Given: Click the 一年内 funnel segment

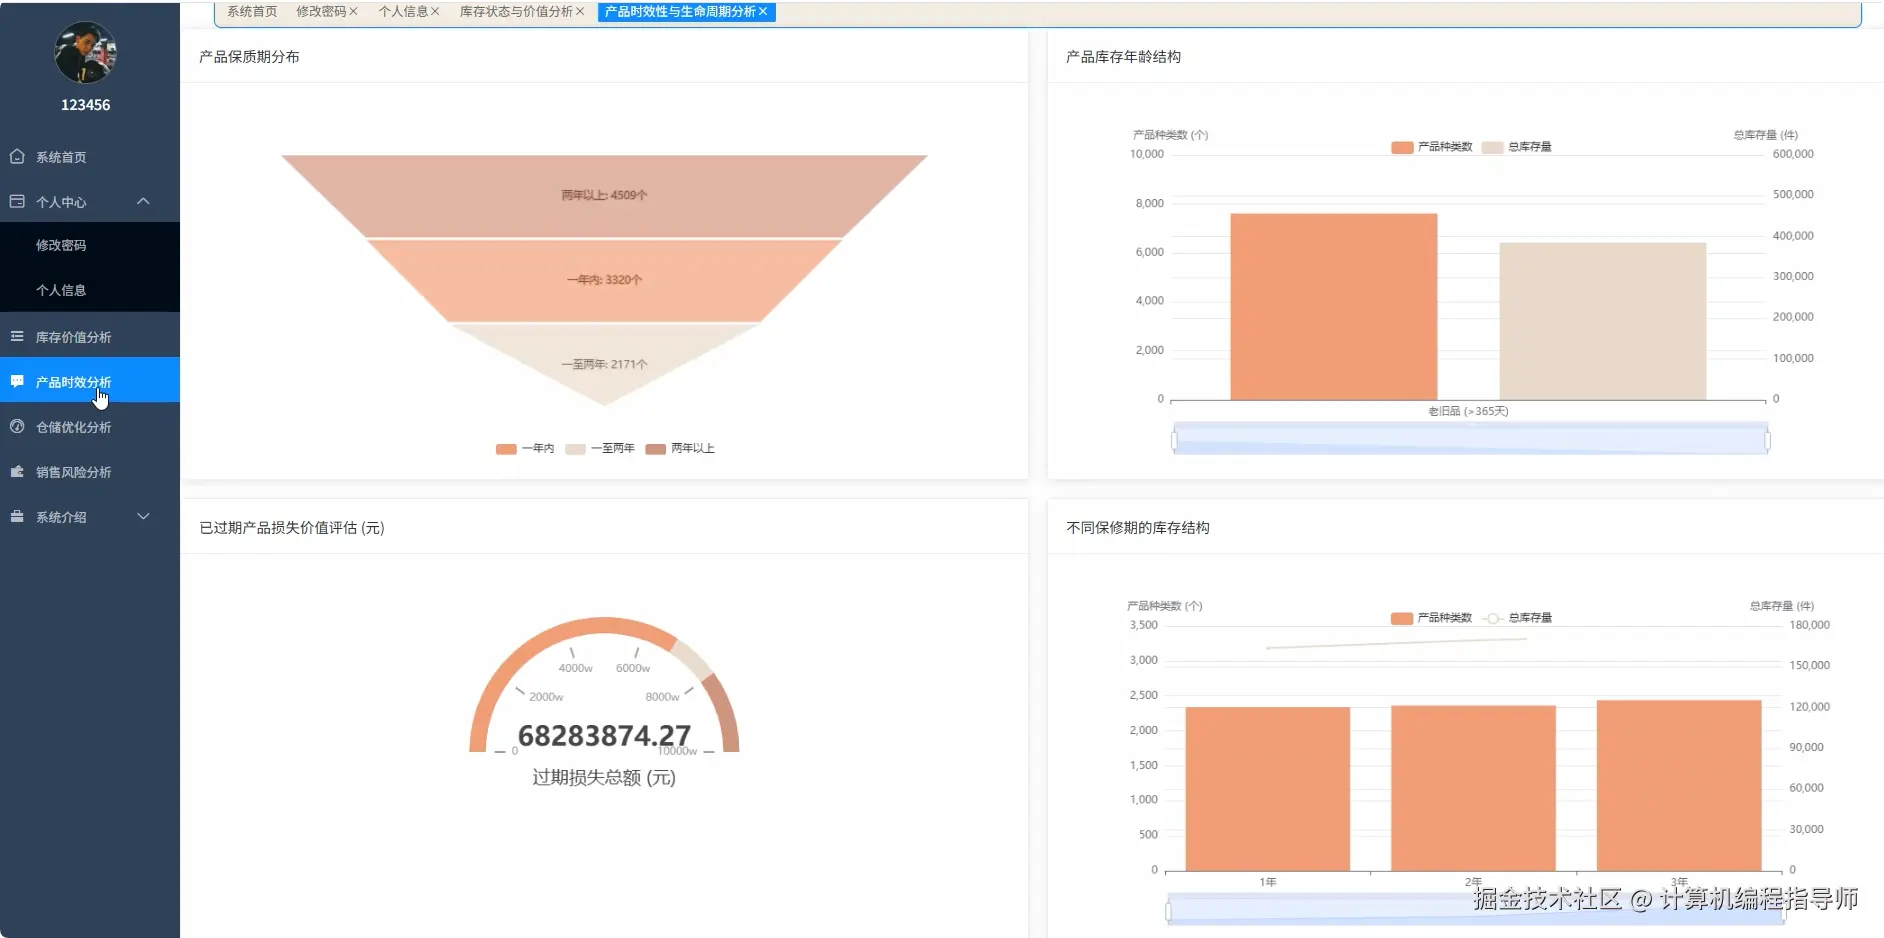Looking at the screenshot, I should click(x=604, y=280).
